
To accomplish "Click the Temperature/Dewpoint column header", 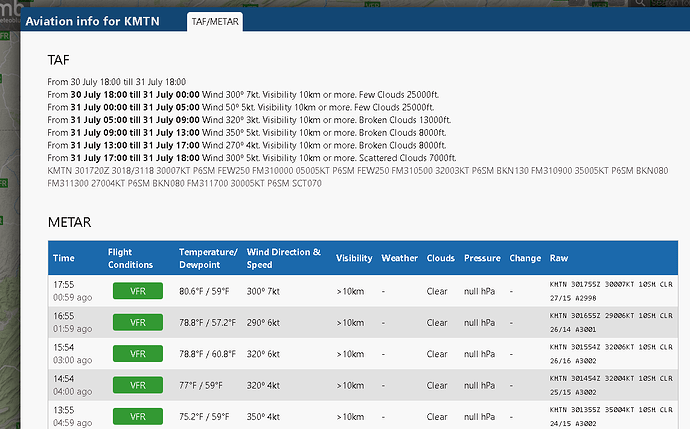I will 208,258.
